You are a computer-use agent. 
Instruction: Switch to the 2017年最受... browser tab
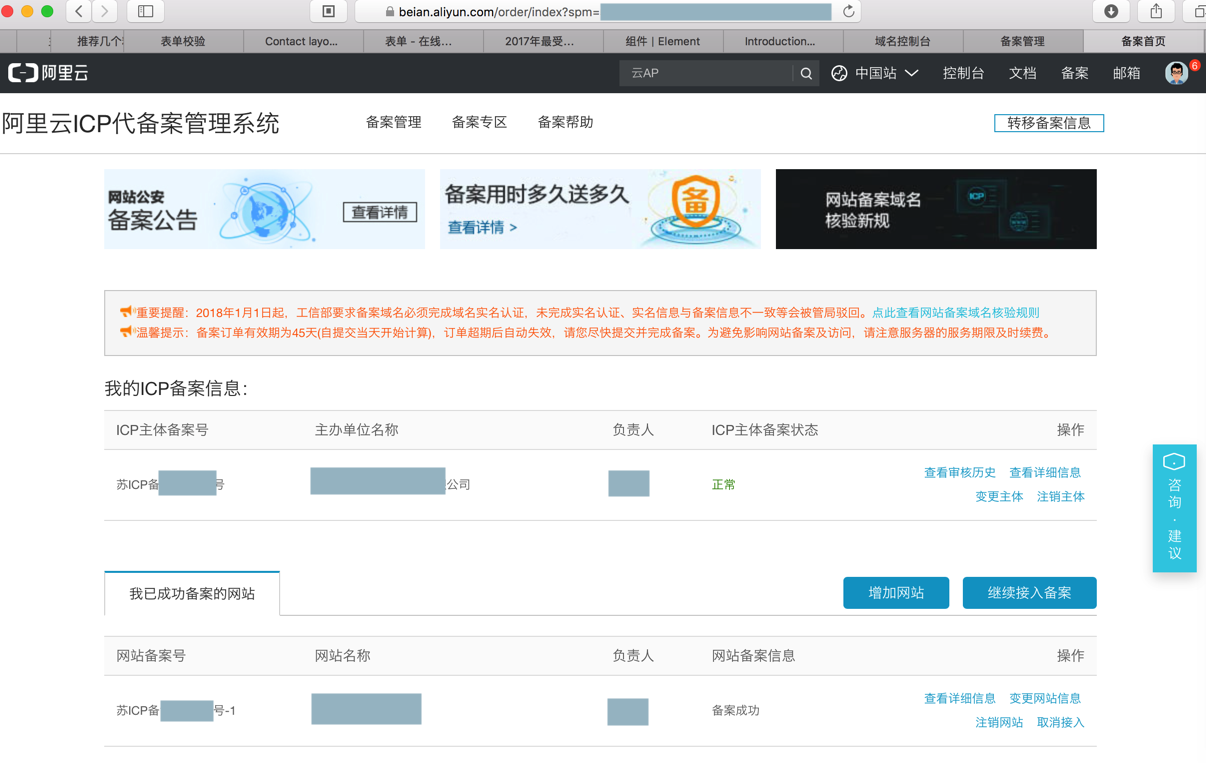click(x=540, y=41)
